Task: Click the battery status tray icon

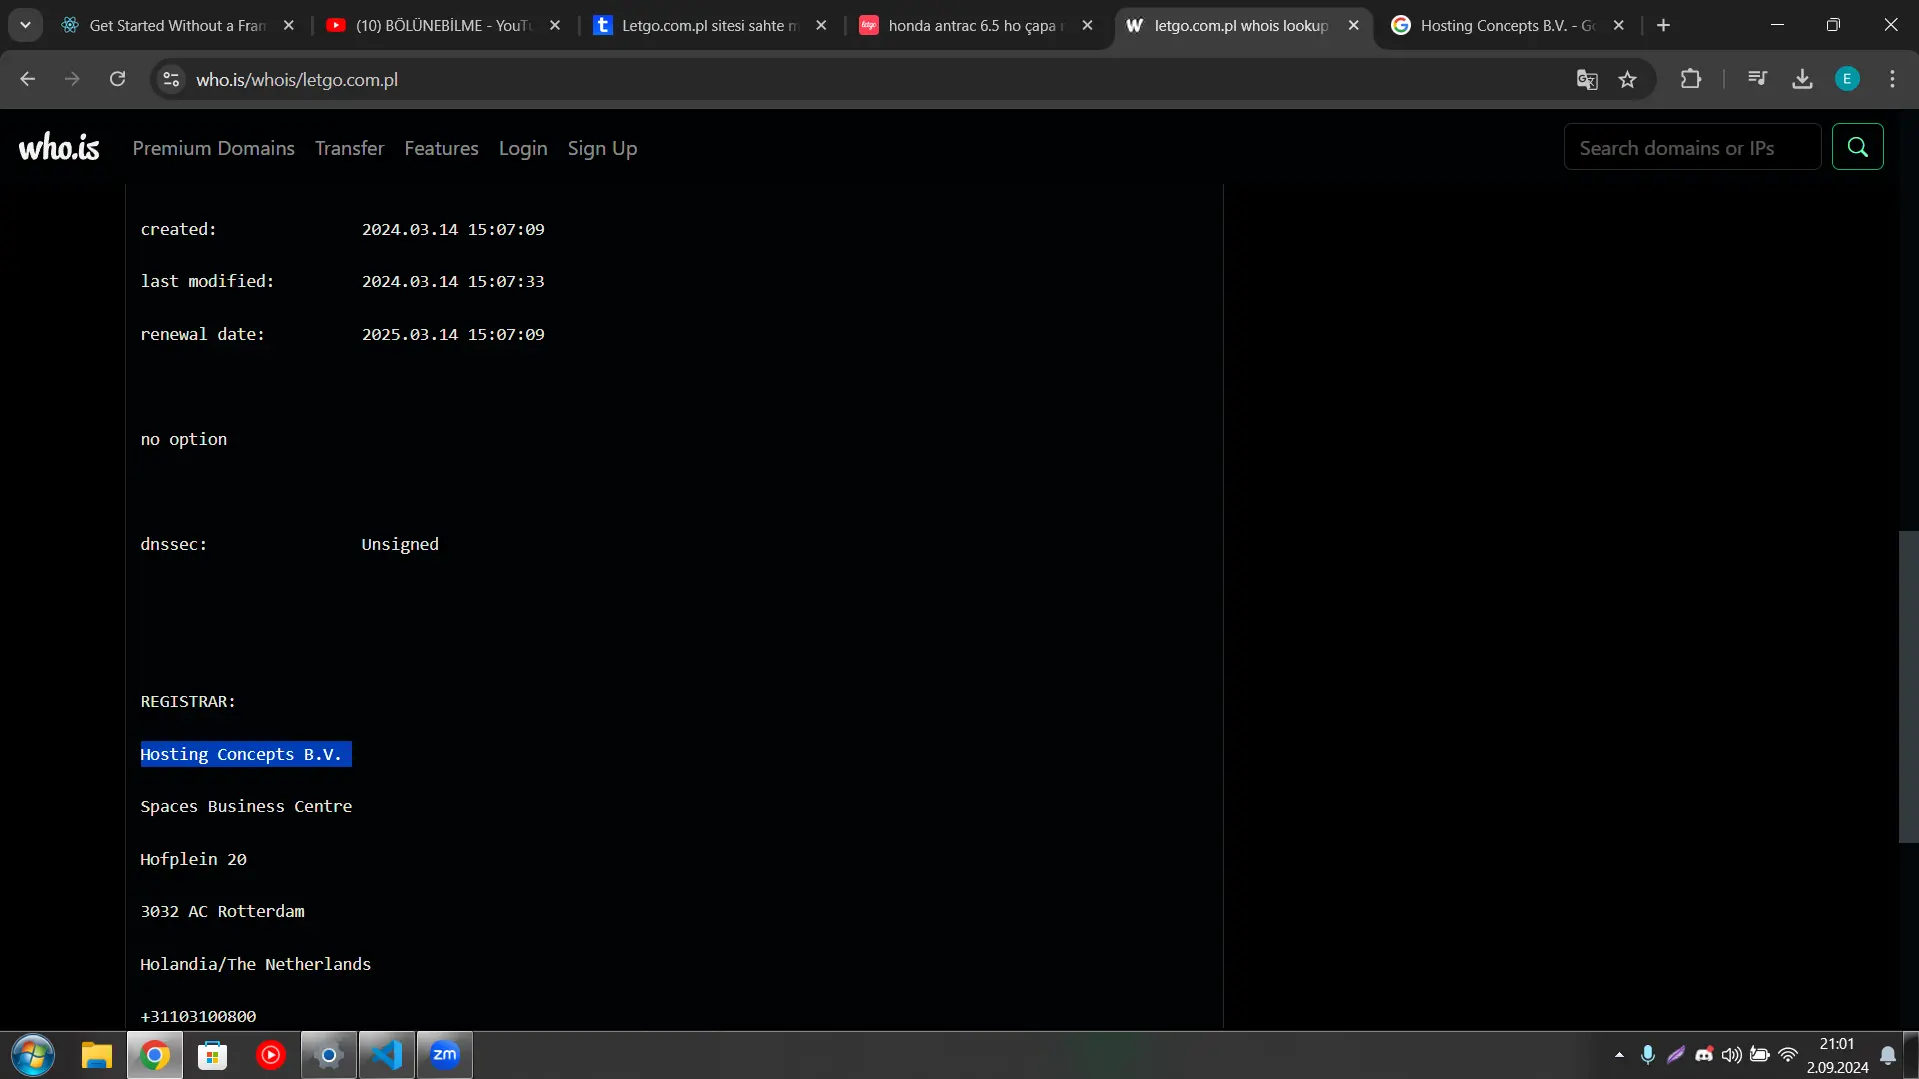Action: click(1759, 1055)
